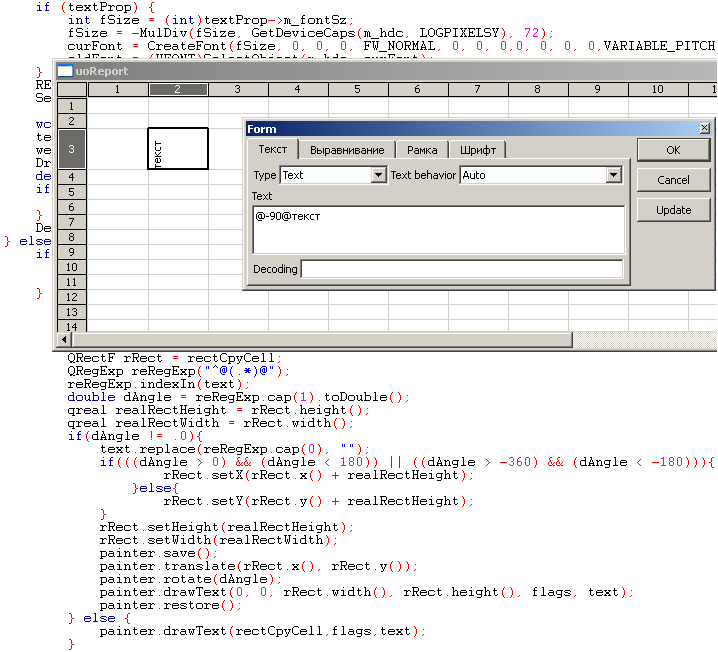This screenshot has width=718, height=652.
Task: Click into the Decoding input field
Action: [461, 269]
